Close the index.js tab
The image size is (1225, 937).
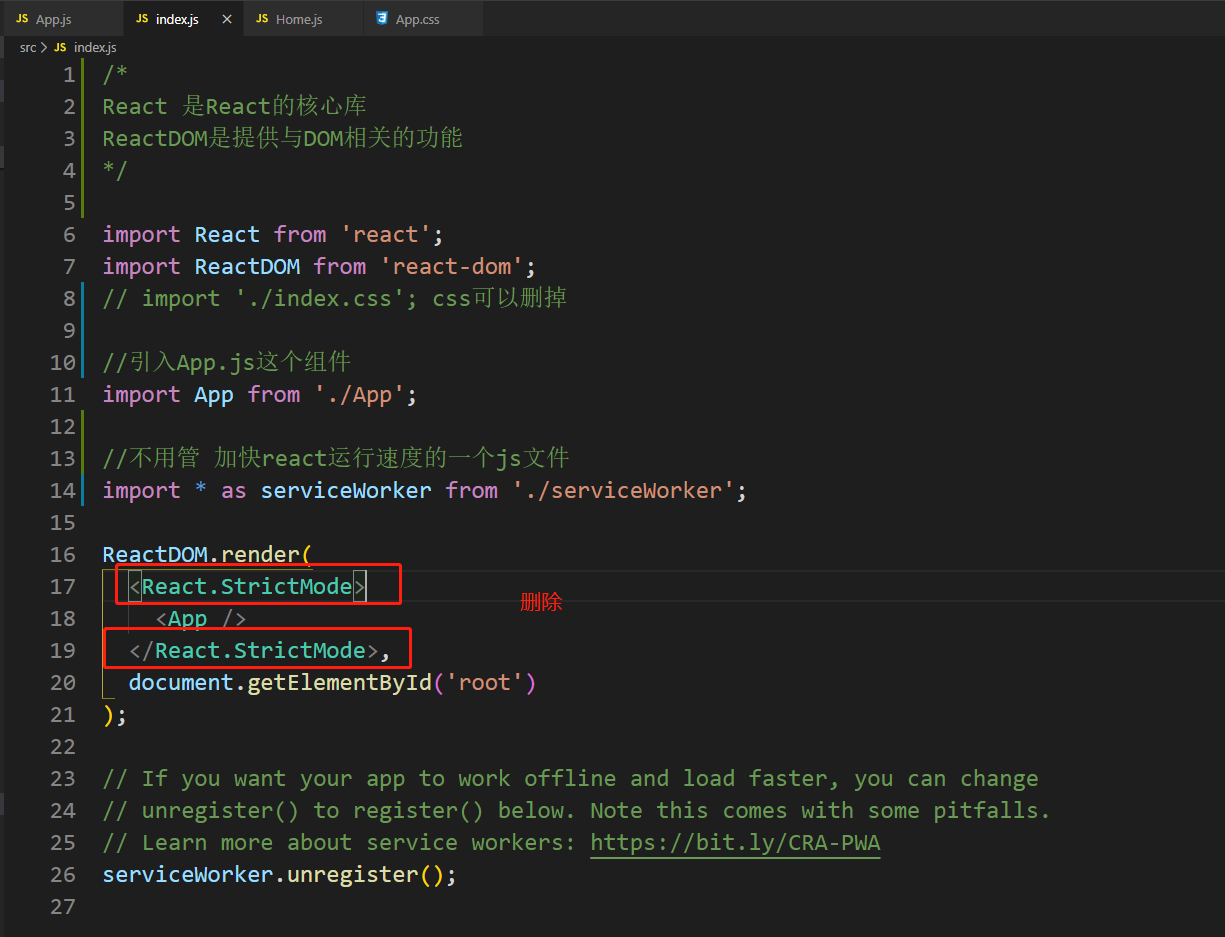click(x=227, y=19)
